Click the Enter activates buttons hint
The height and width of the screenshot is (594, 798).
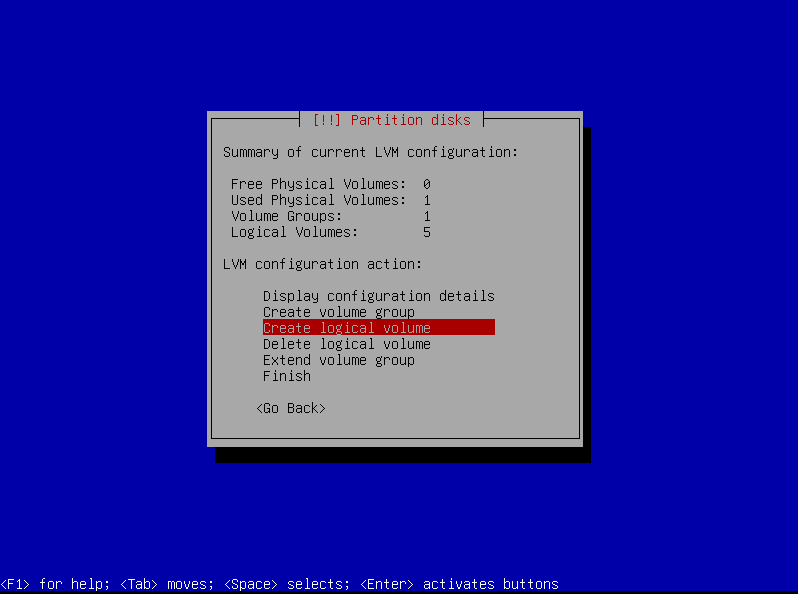[x=458, y=584]
